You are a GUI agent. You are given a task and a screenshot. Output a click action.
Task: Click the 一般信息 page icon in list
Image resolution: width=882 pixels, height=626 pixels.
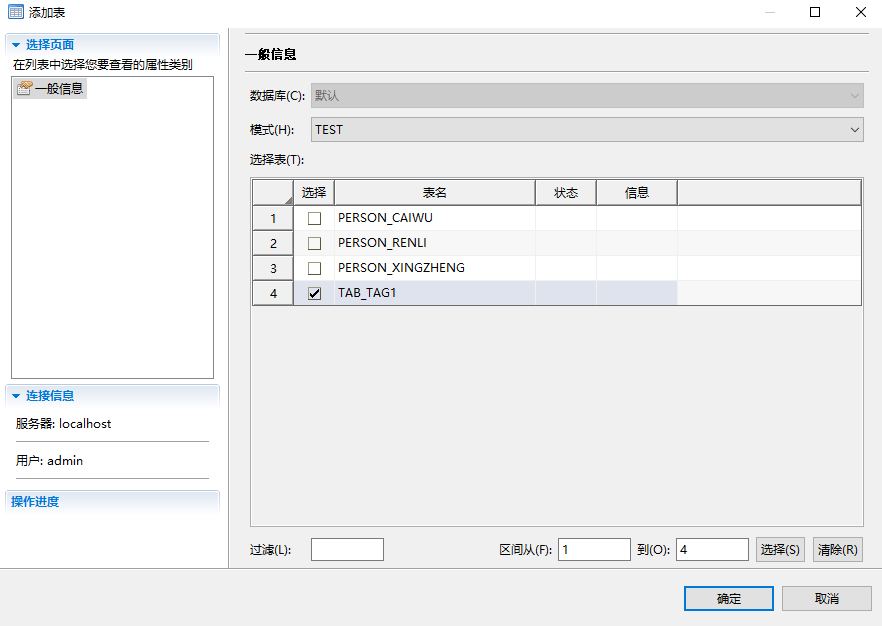pyautogui.click(x=24, y=88)
